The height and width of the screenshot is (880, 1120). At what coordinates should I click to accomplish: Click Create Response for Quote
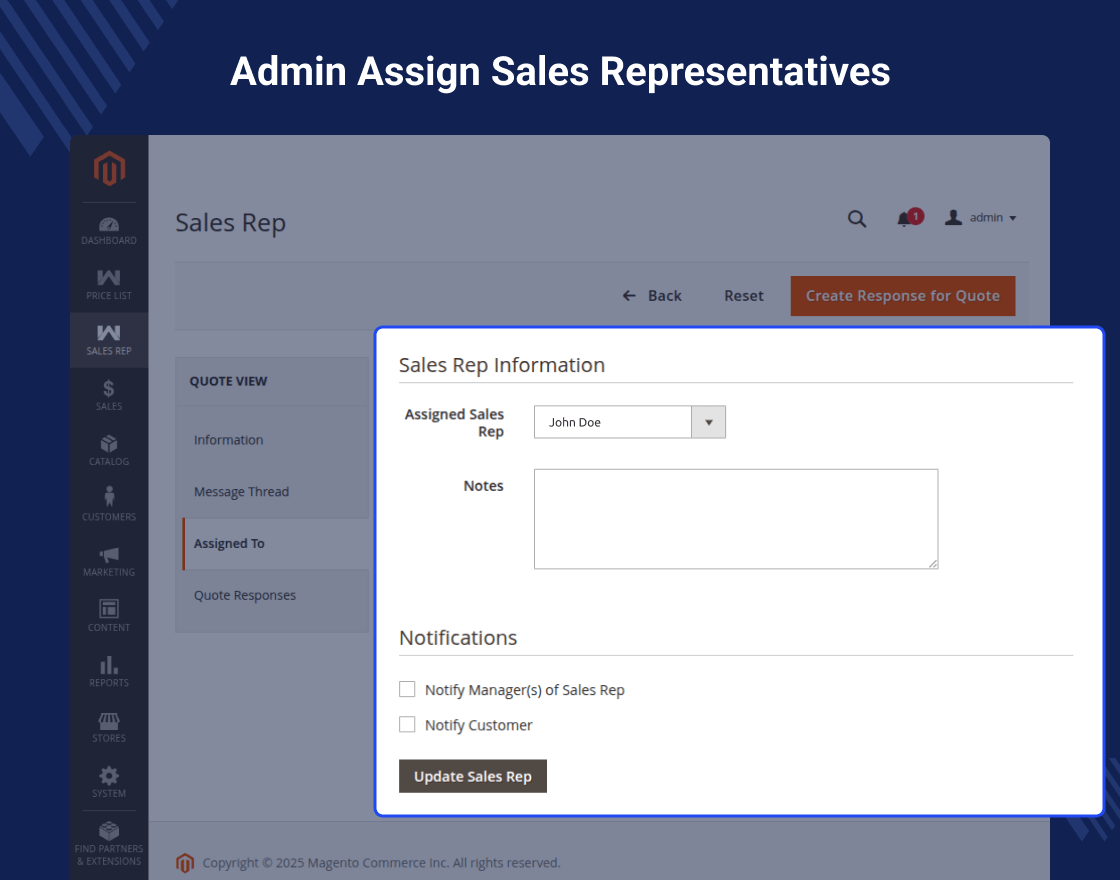tap(902, 296)
